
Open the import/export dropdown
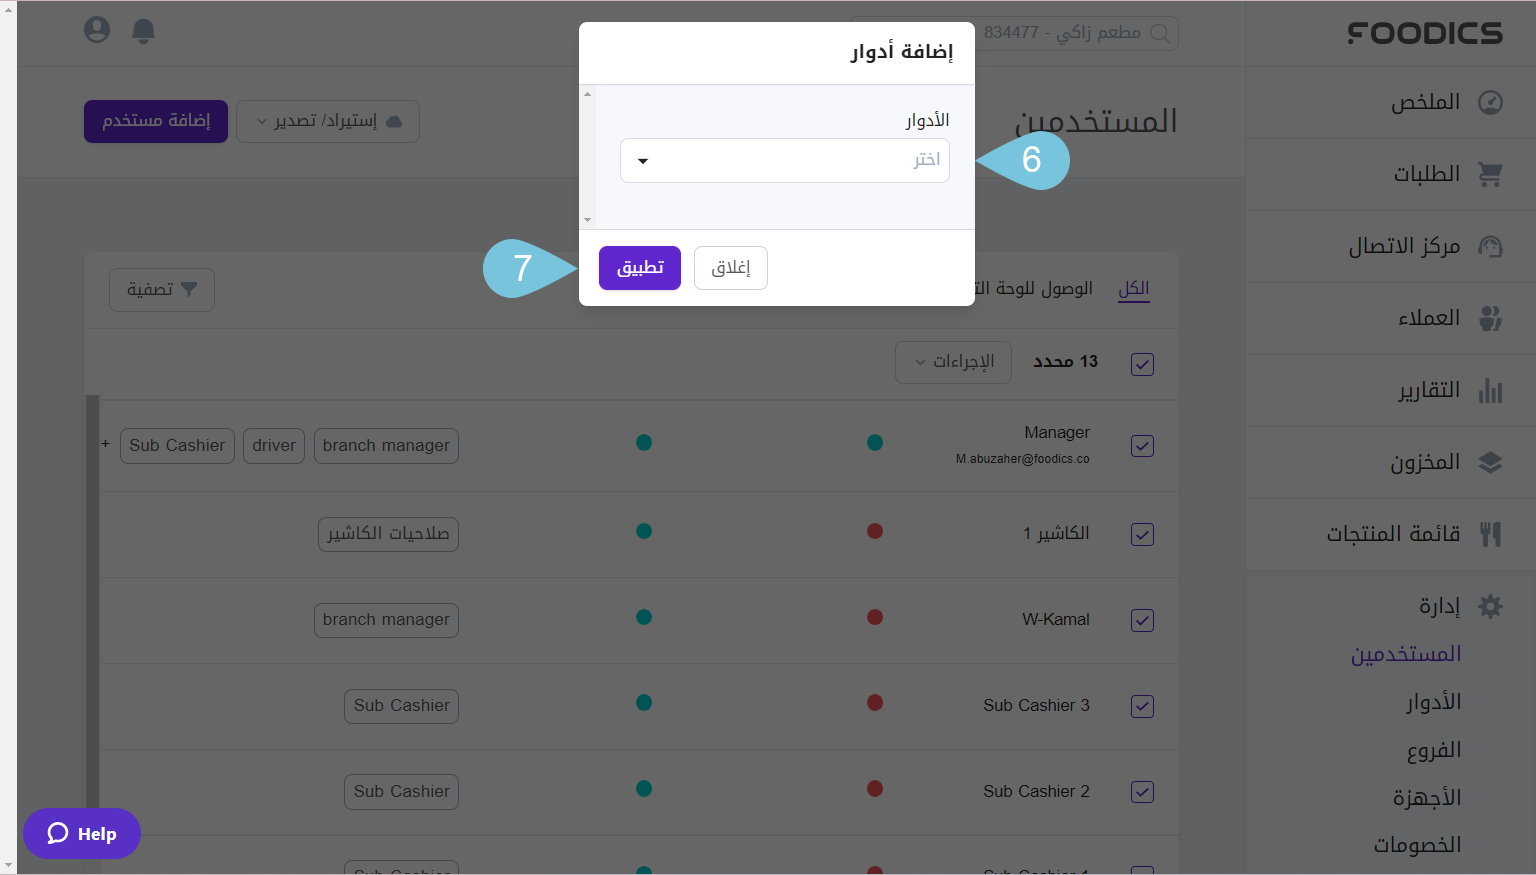[327, 121]
